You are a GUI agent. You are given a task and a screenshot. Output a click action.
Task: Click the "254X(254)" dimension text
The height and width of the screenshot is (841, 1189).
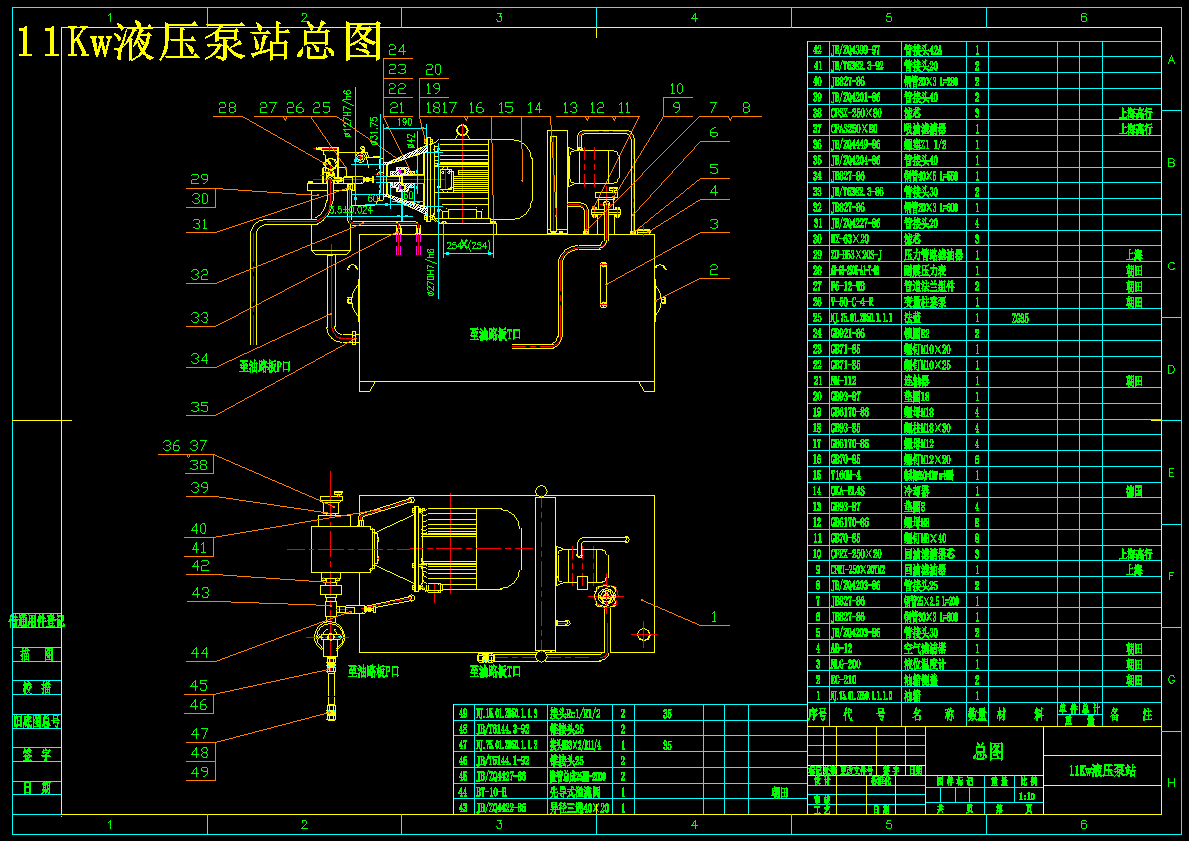pos(468,245)
